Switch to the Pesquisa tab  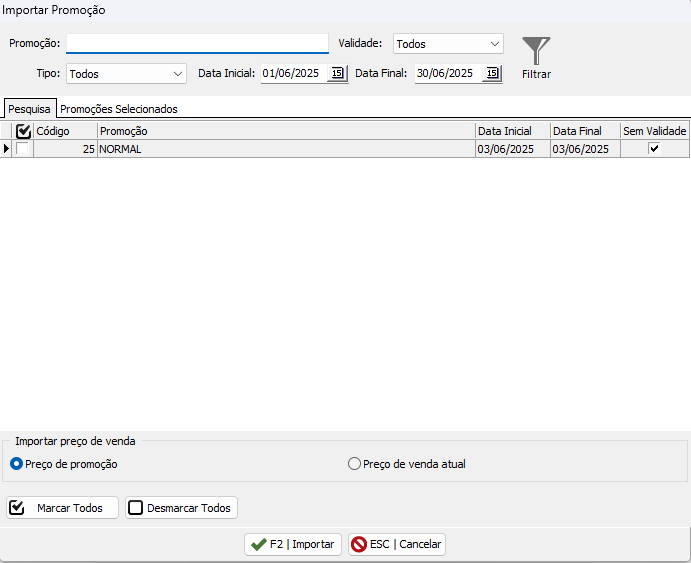tap(29, 109)
